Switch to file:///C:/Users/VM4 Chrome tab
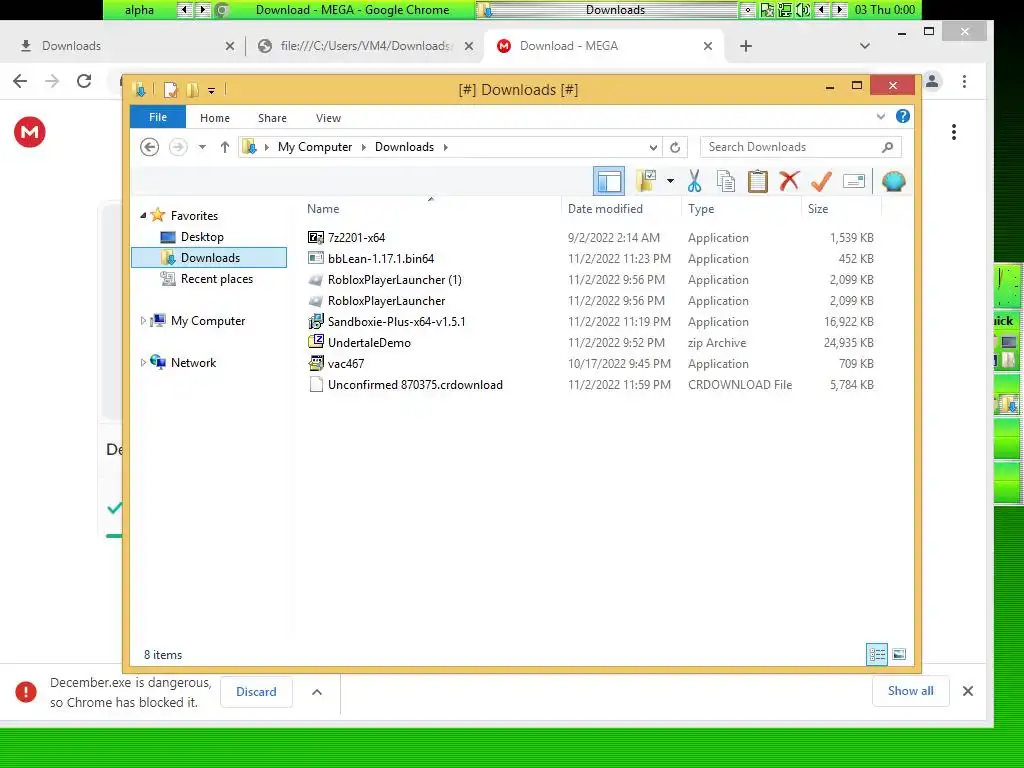The width and height of the screenshot is (1024, 768). point(364,46)
